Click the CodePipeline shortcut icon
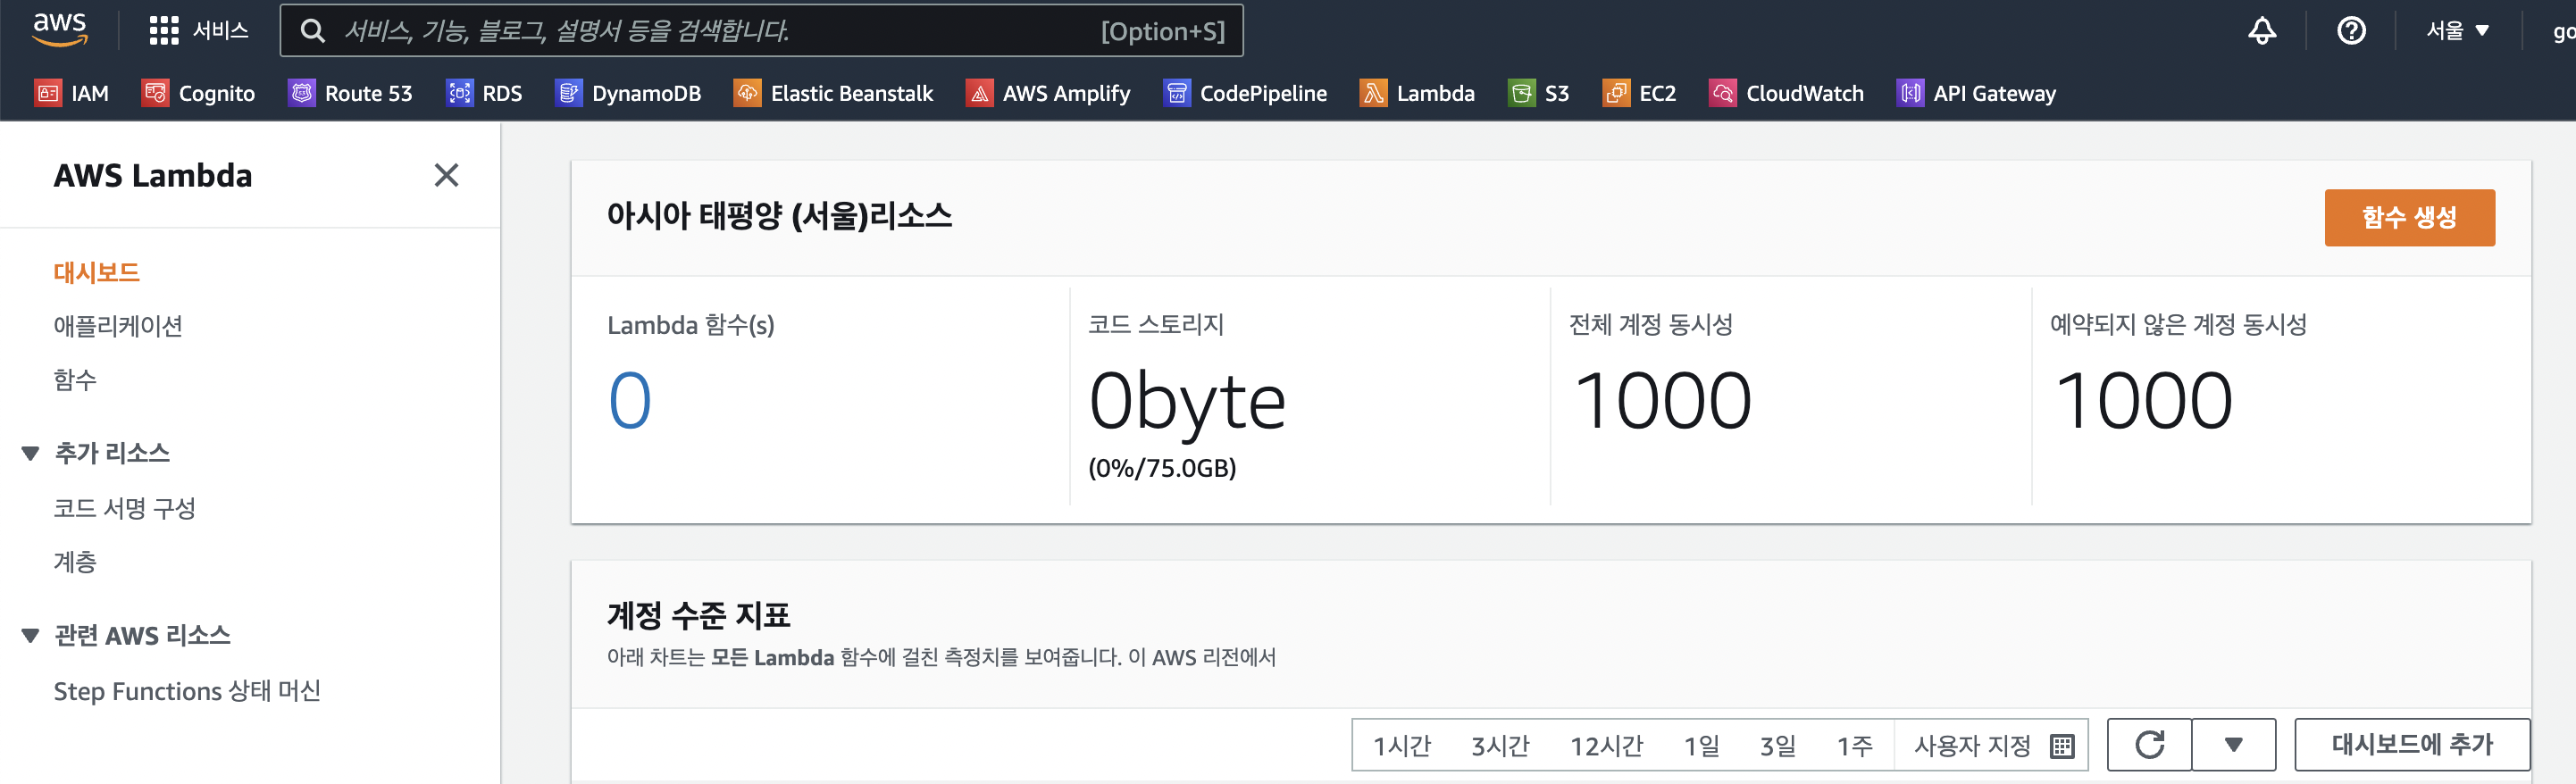The image size is (2576, 784). tap(1177, 93)
